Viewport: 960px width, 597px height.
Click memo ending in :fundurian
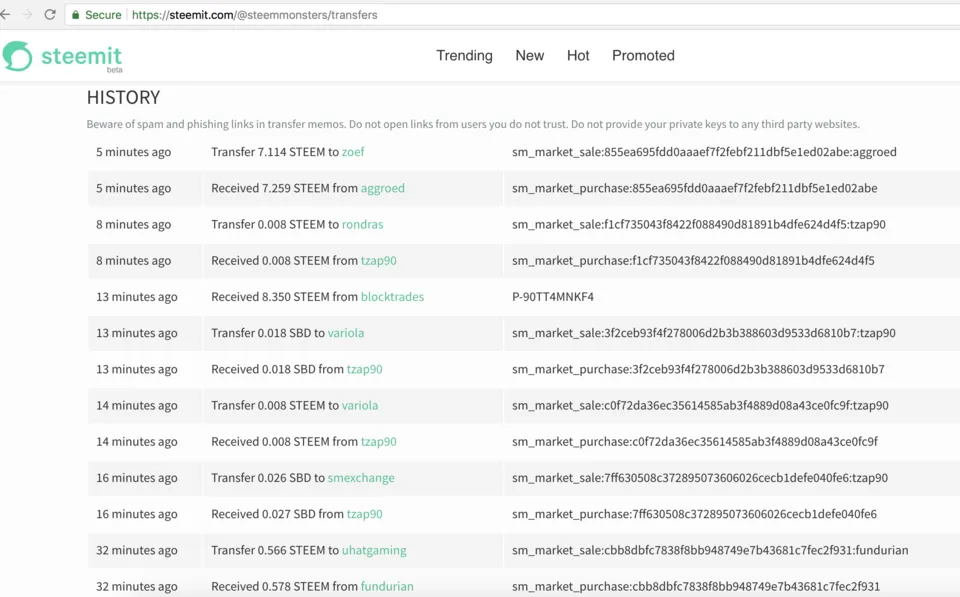point(710,550)
